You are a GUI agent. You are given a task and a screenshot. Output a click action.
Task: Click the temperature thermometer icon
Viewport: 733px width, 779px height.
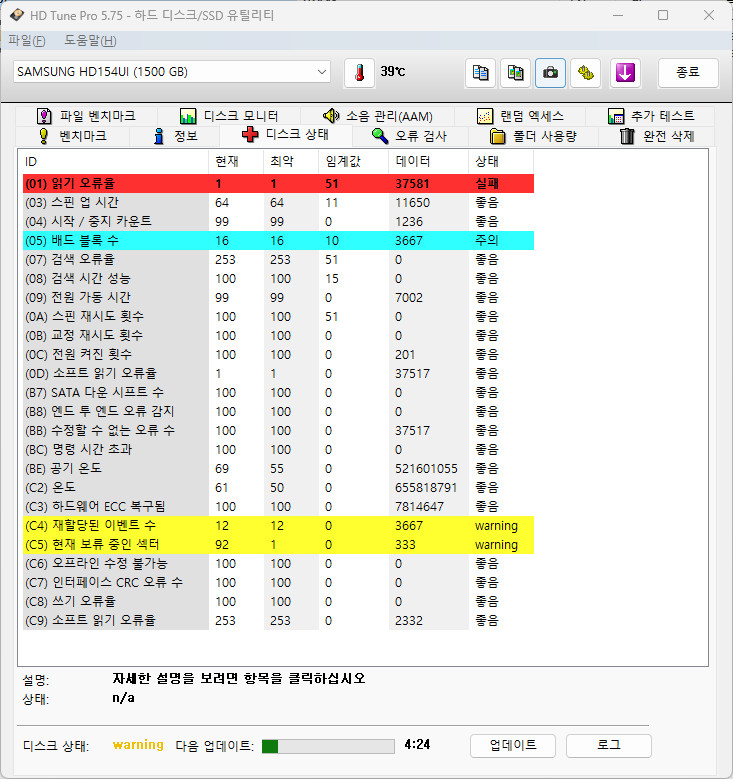coord(359,73)
